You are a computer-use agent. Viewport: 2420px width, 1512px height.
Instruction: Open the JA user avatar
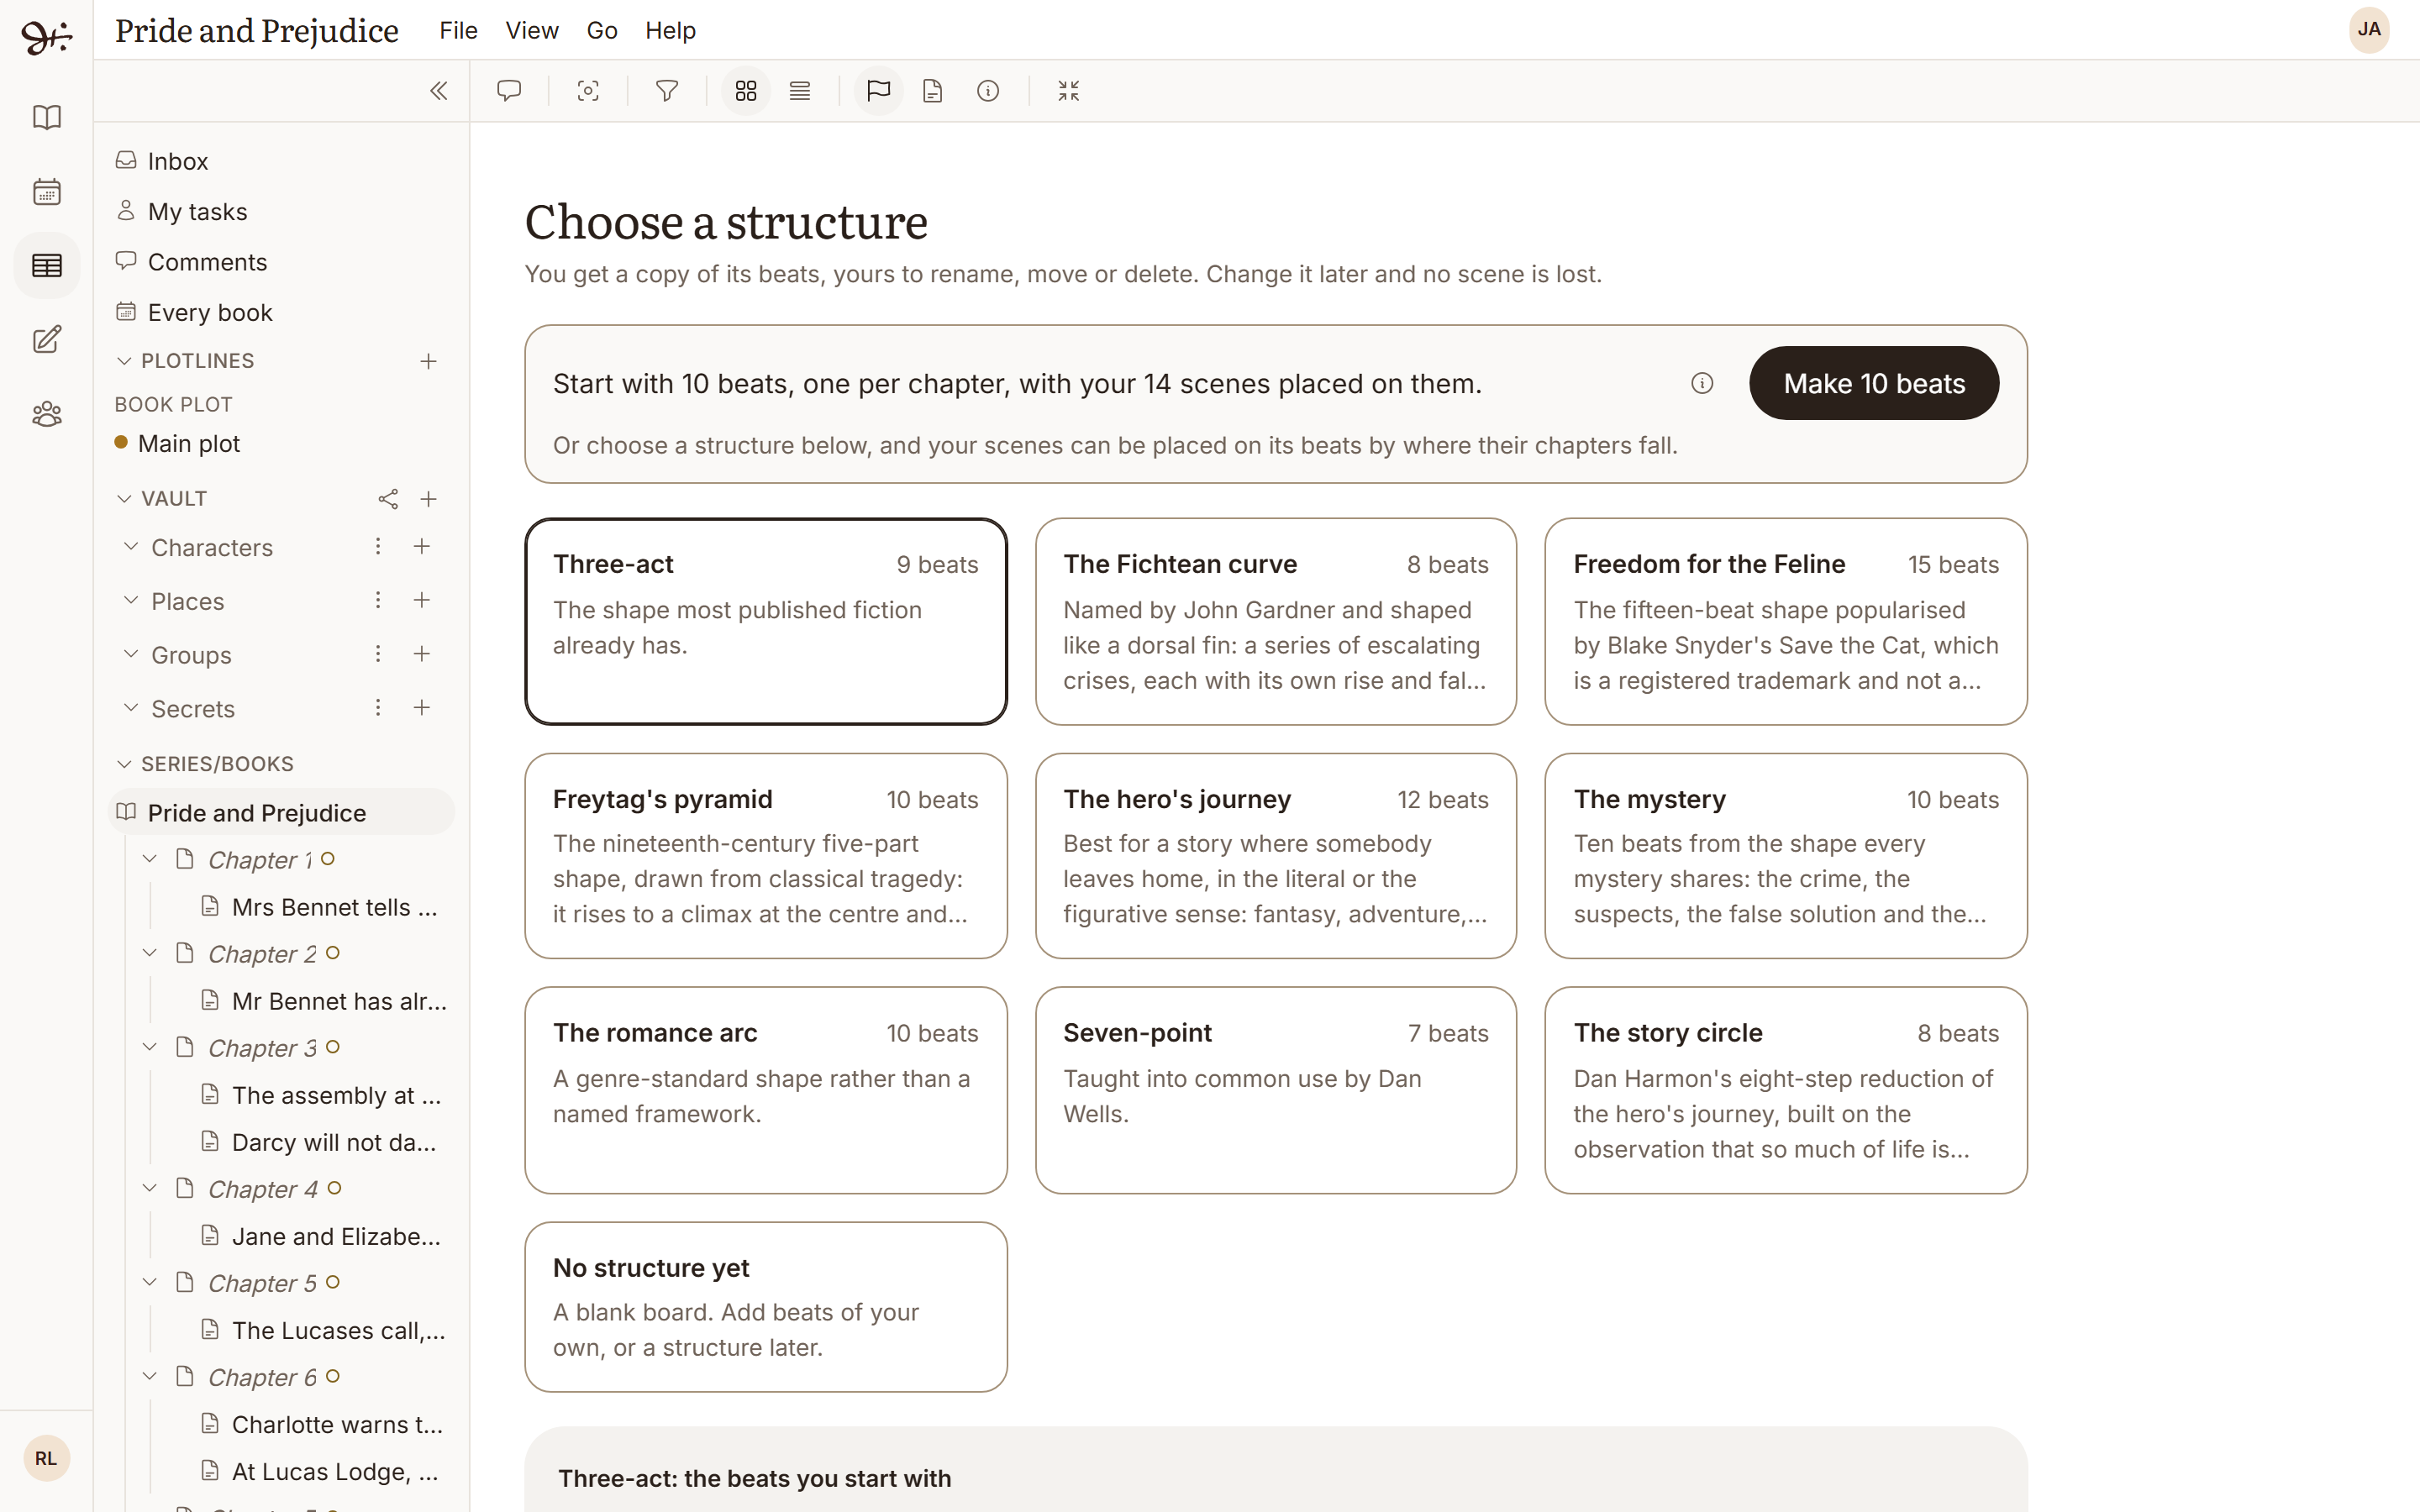tap(2369, 30)
